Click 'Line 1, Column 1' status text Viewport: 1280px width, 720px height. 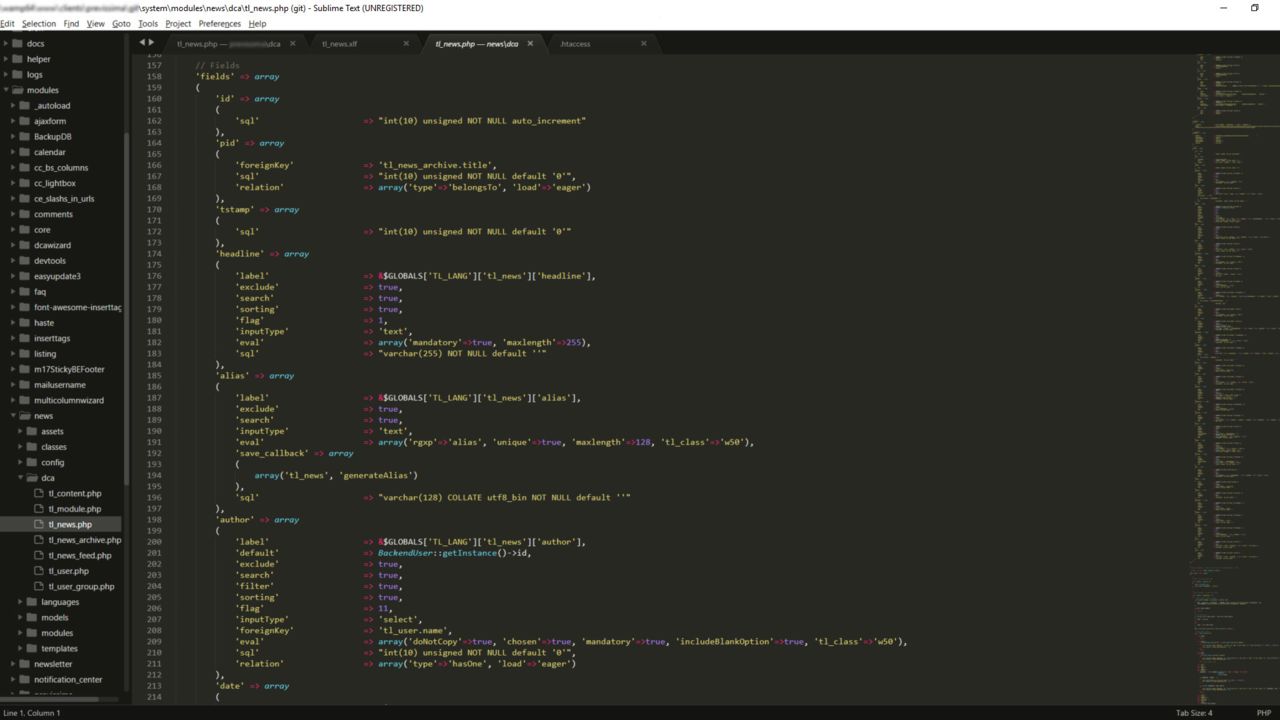point(32,713)
